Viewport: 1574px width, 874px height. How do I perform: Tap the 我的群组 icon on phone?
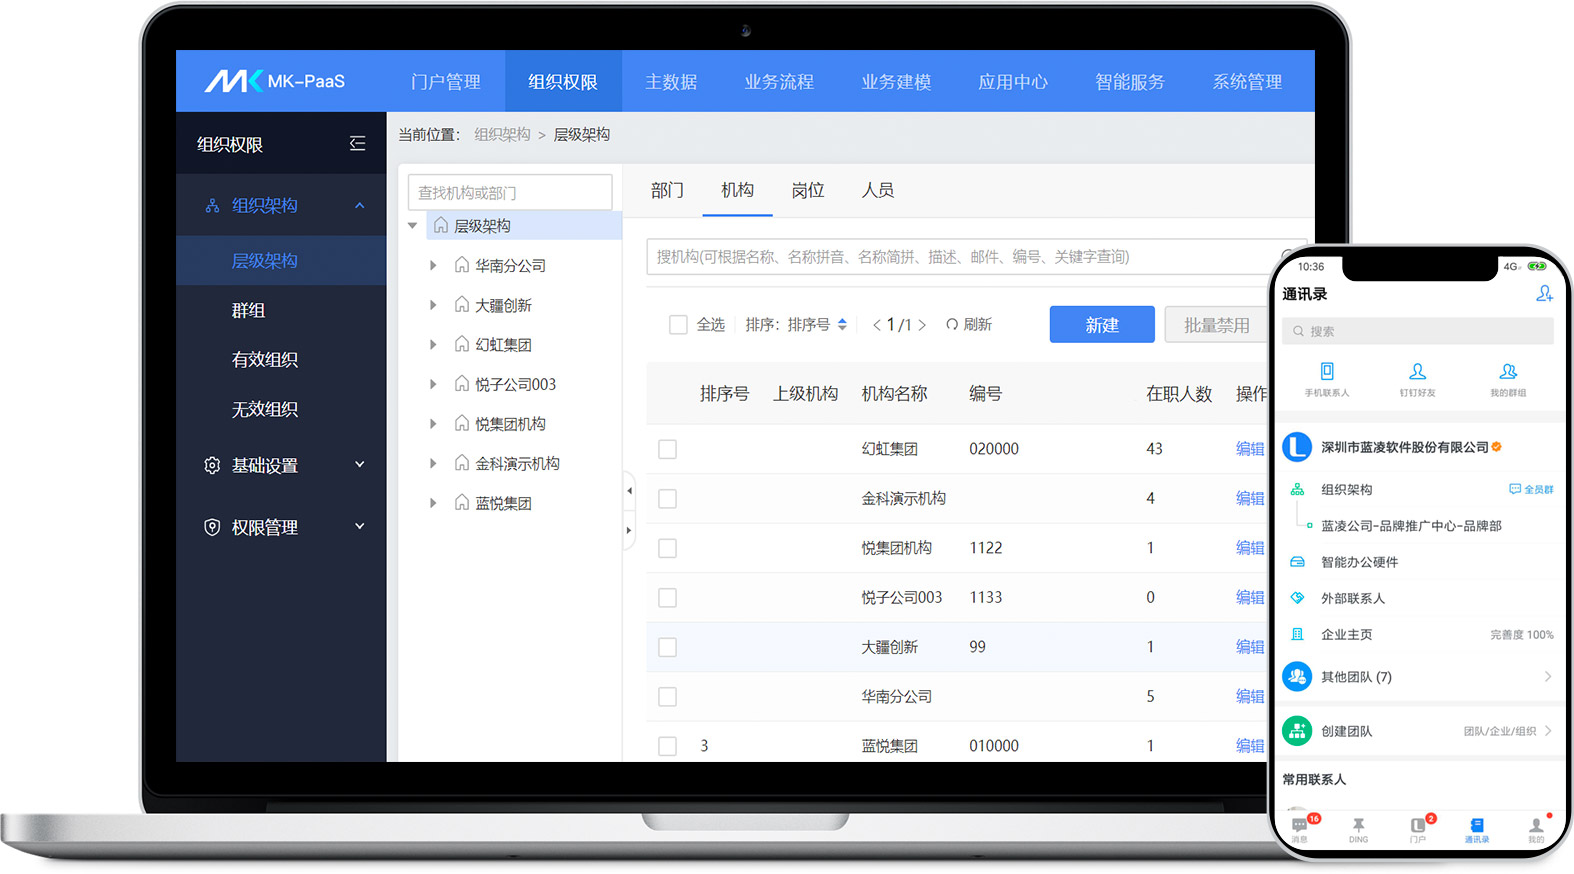[1508, 372]
